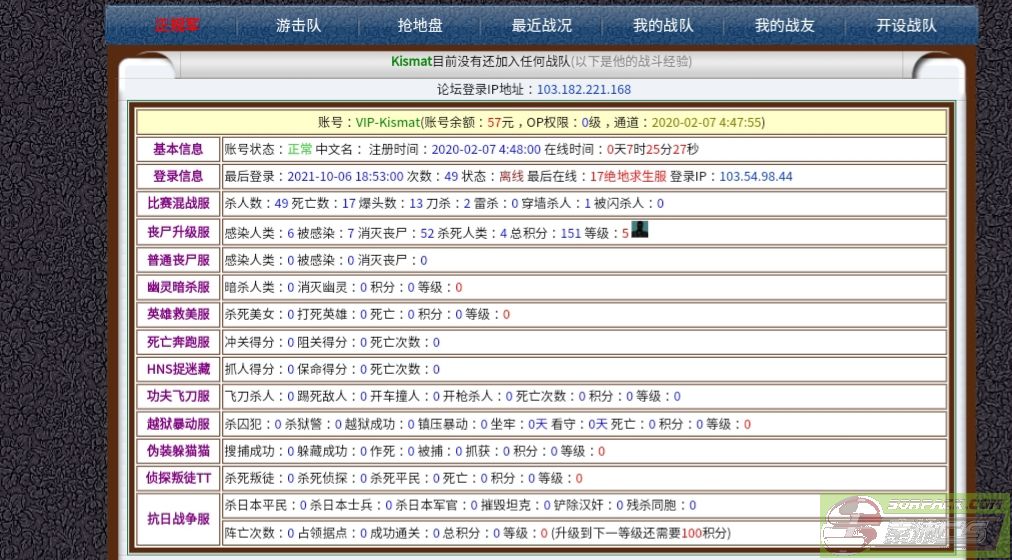Open the 开设战队 tab
The width and height of the screenshot is (1012, 560).
[x=906, y=25]
